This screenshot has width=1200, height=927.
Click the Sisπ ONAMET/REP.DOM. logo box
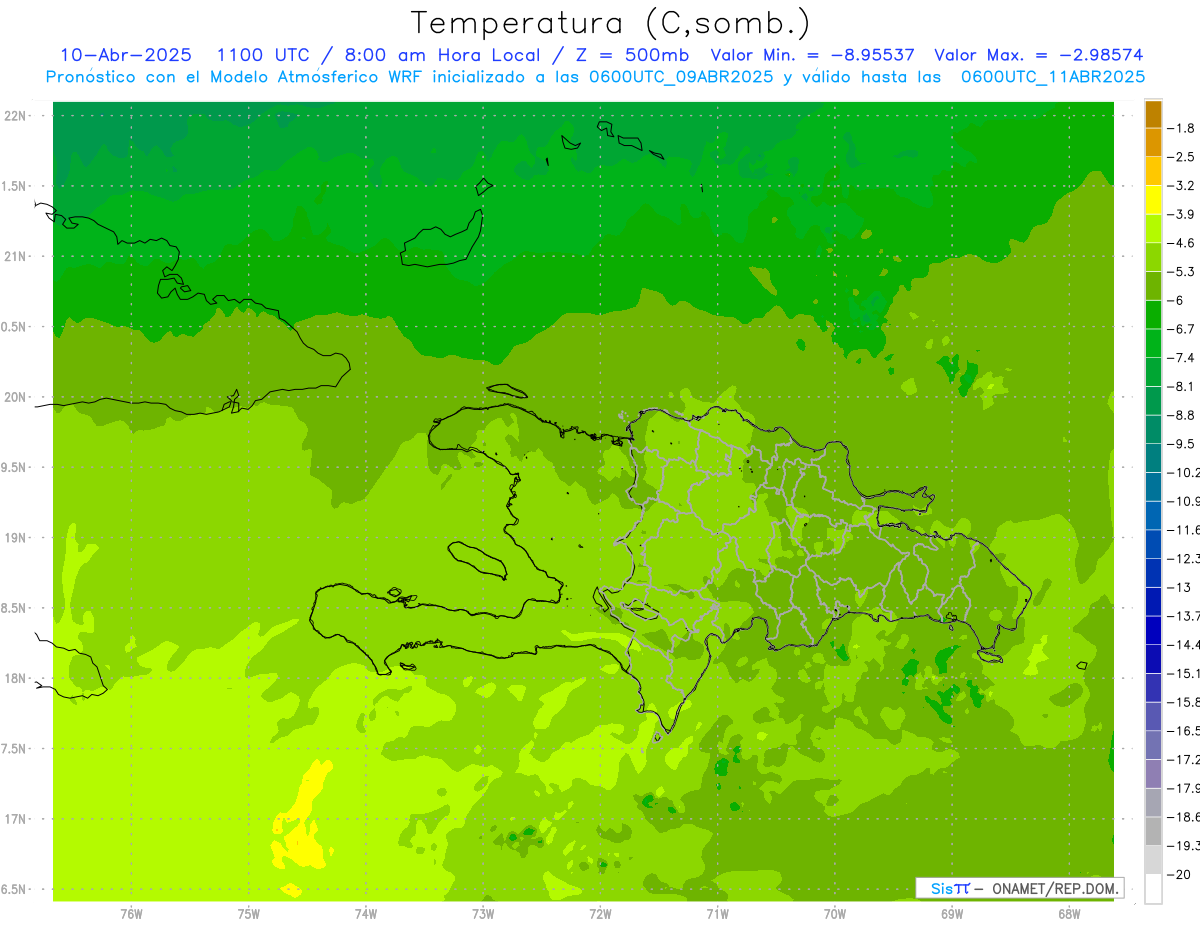coord(1020,888)
